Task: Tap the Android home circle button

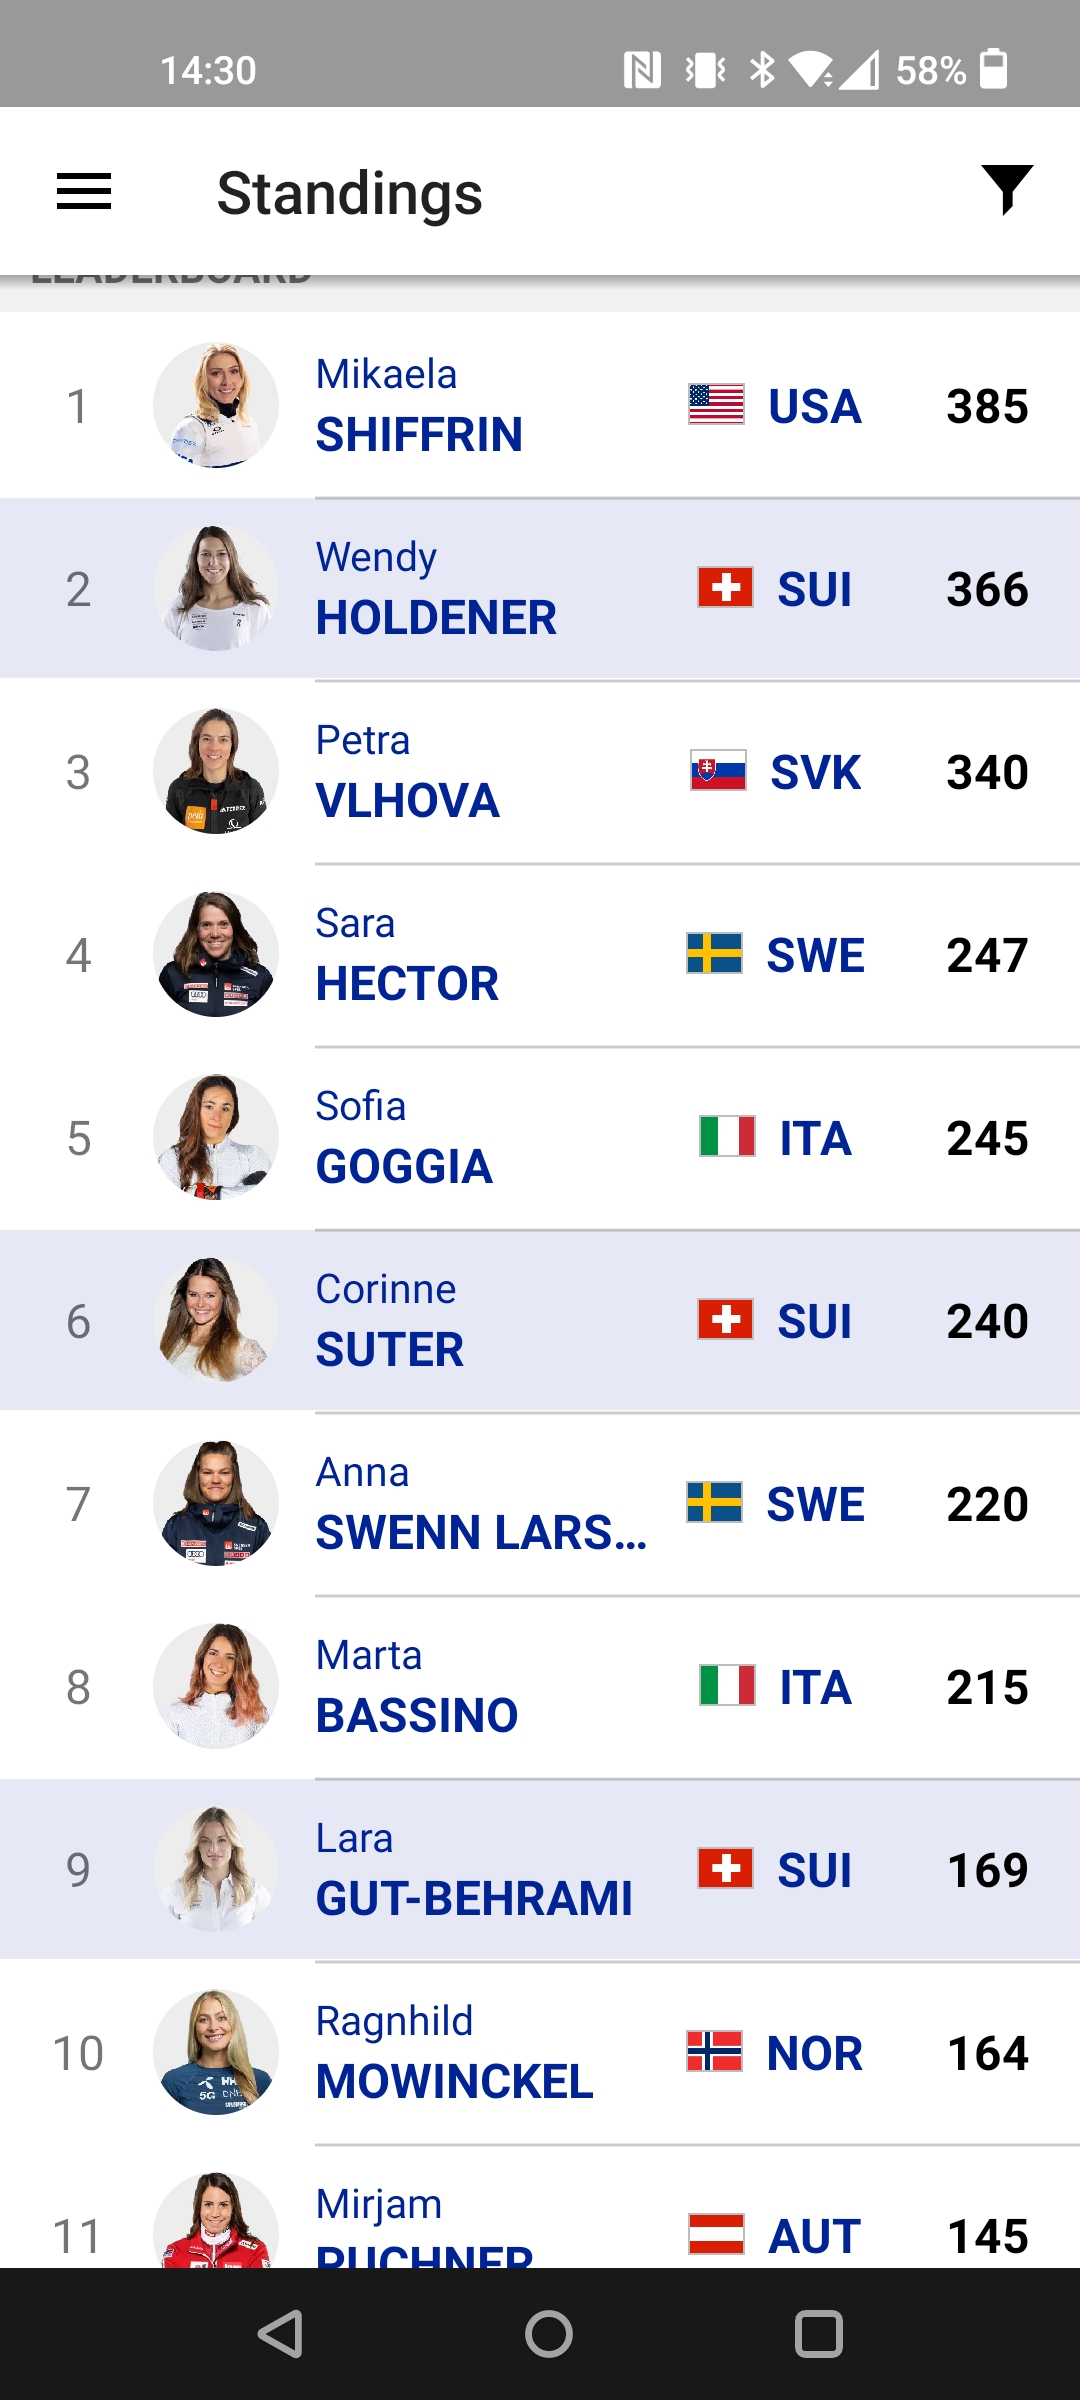Action: pos(549,2334)
